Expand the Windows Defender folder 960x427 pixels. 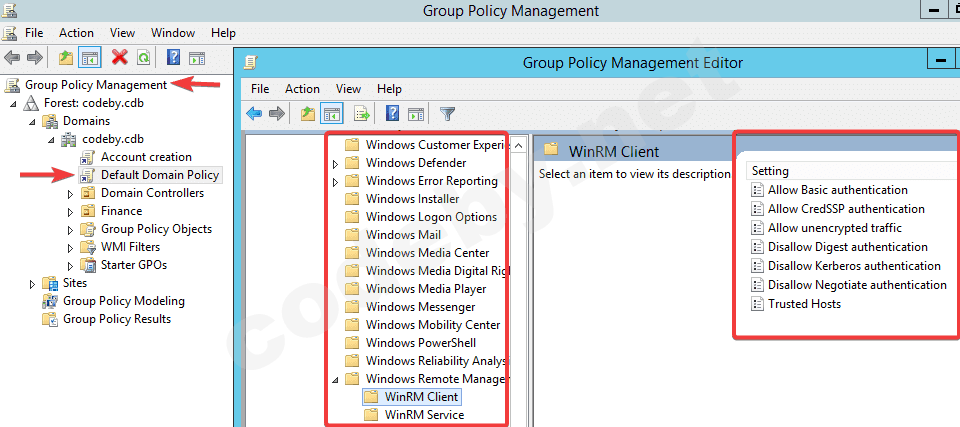tap(335, 163)
